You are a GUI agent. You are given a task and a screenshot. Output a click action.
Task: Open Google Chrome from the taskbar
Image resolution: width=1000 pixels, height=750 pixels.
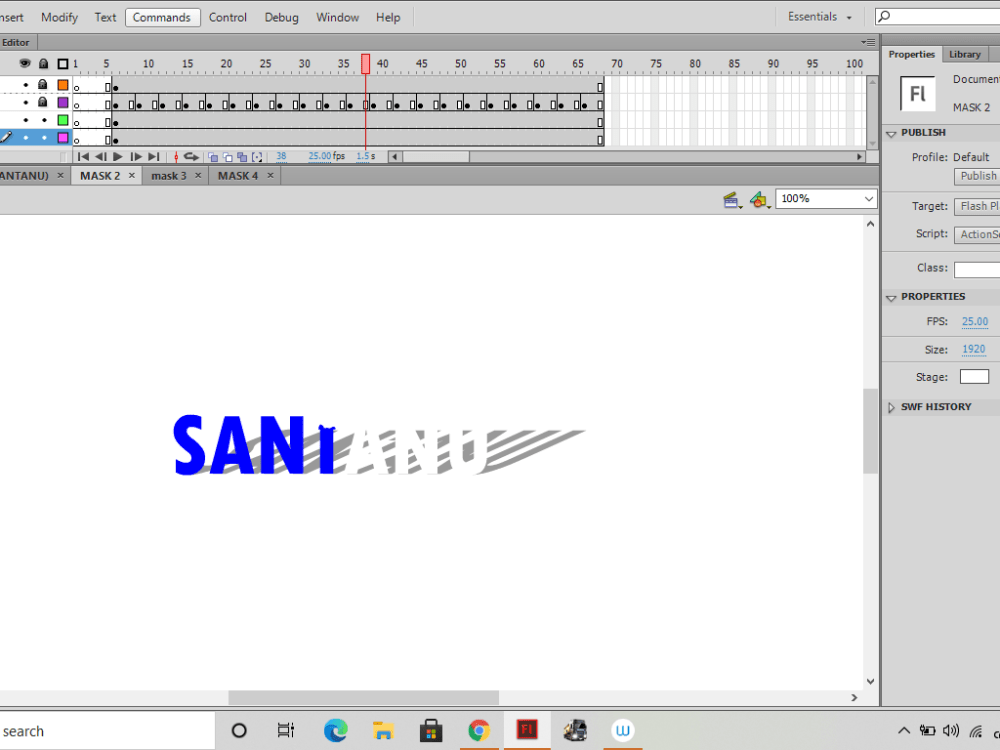point(479,731)
